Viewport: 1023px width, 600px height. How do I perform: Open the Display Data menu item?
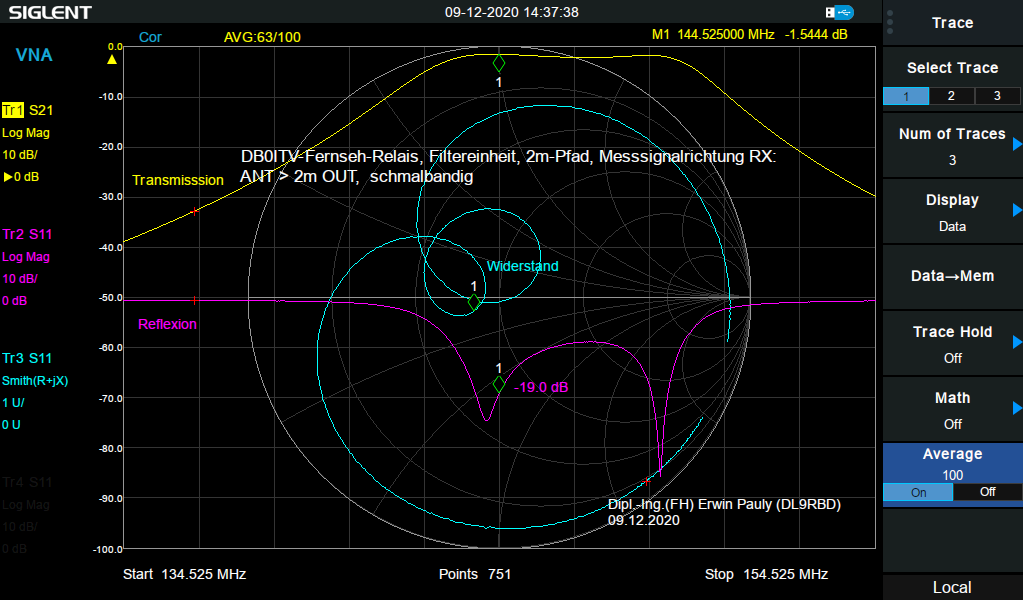tap(953, 211)
